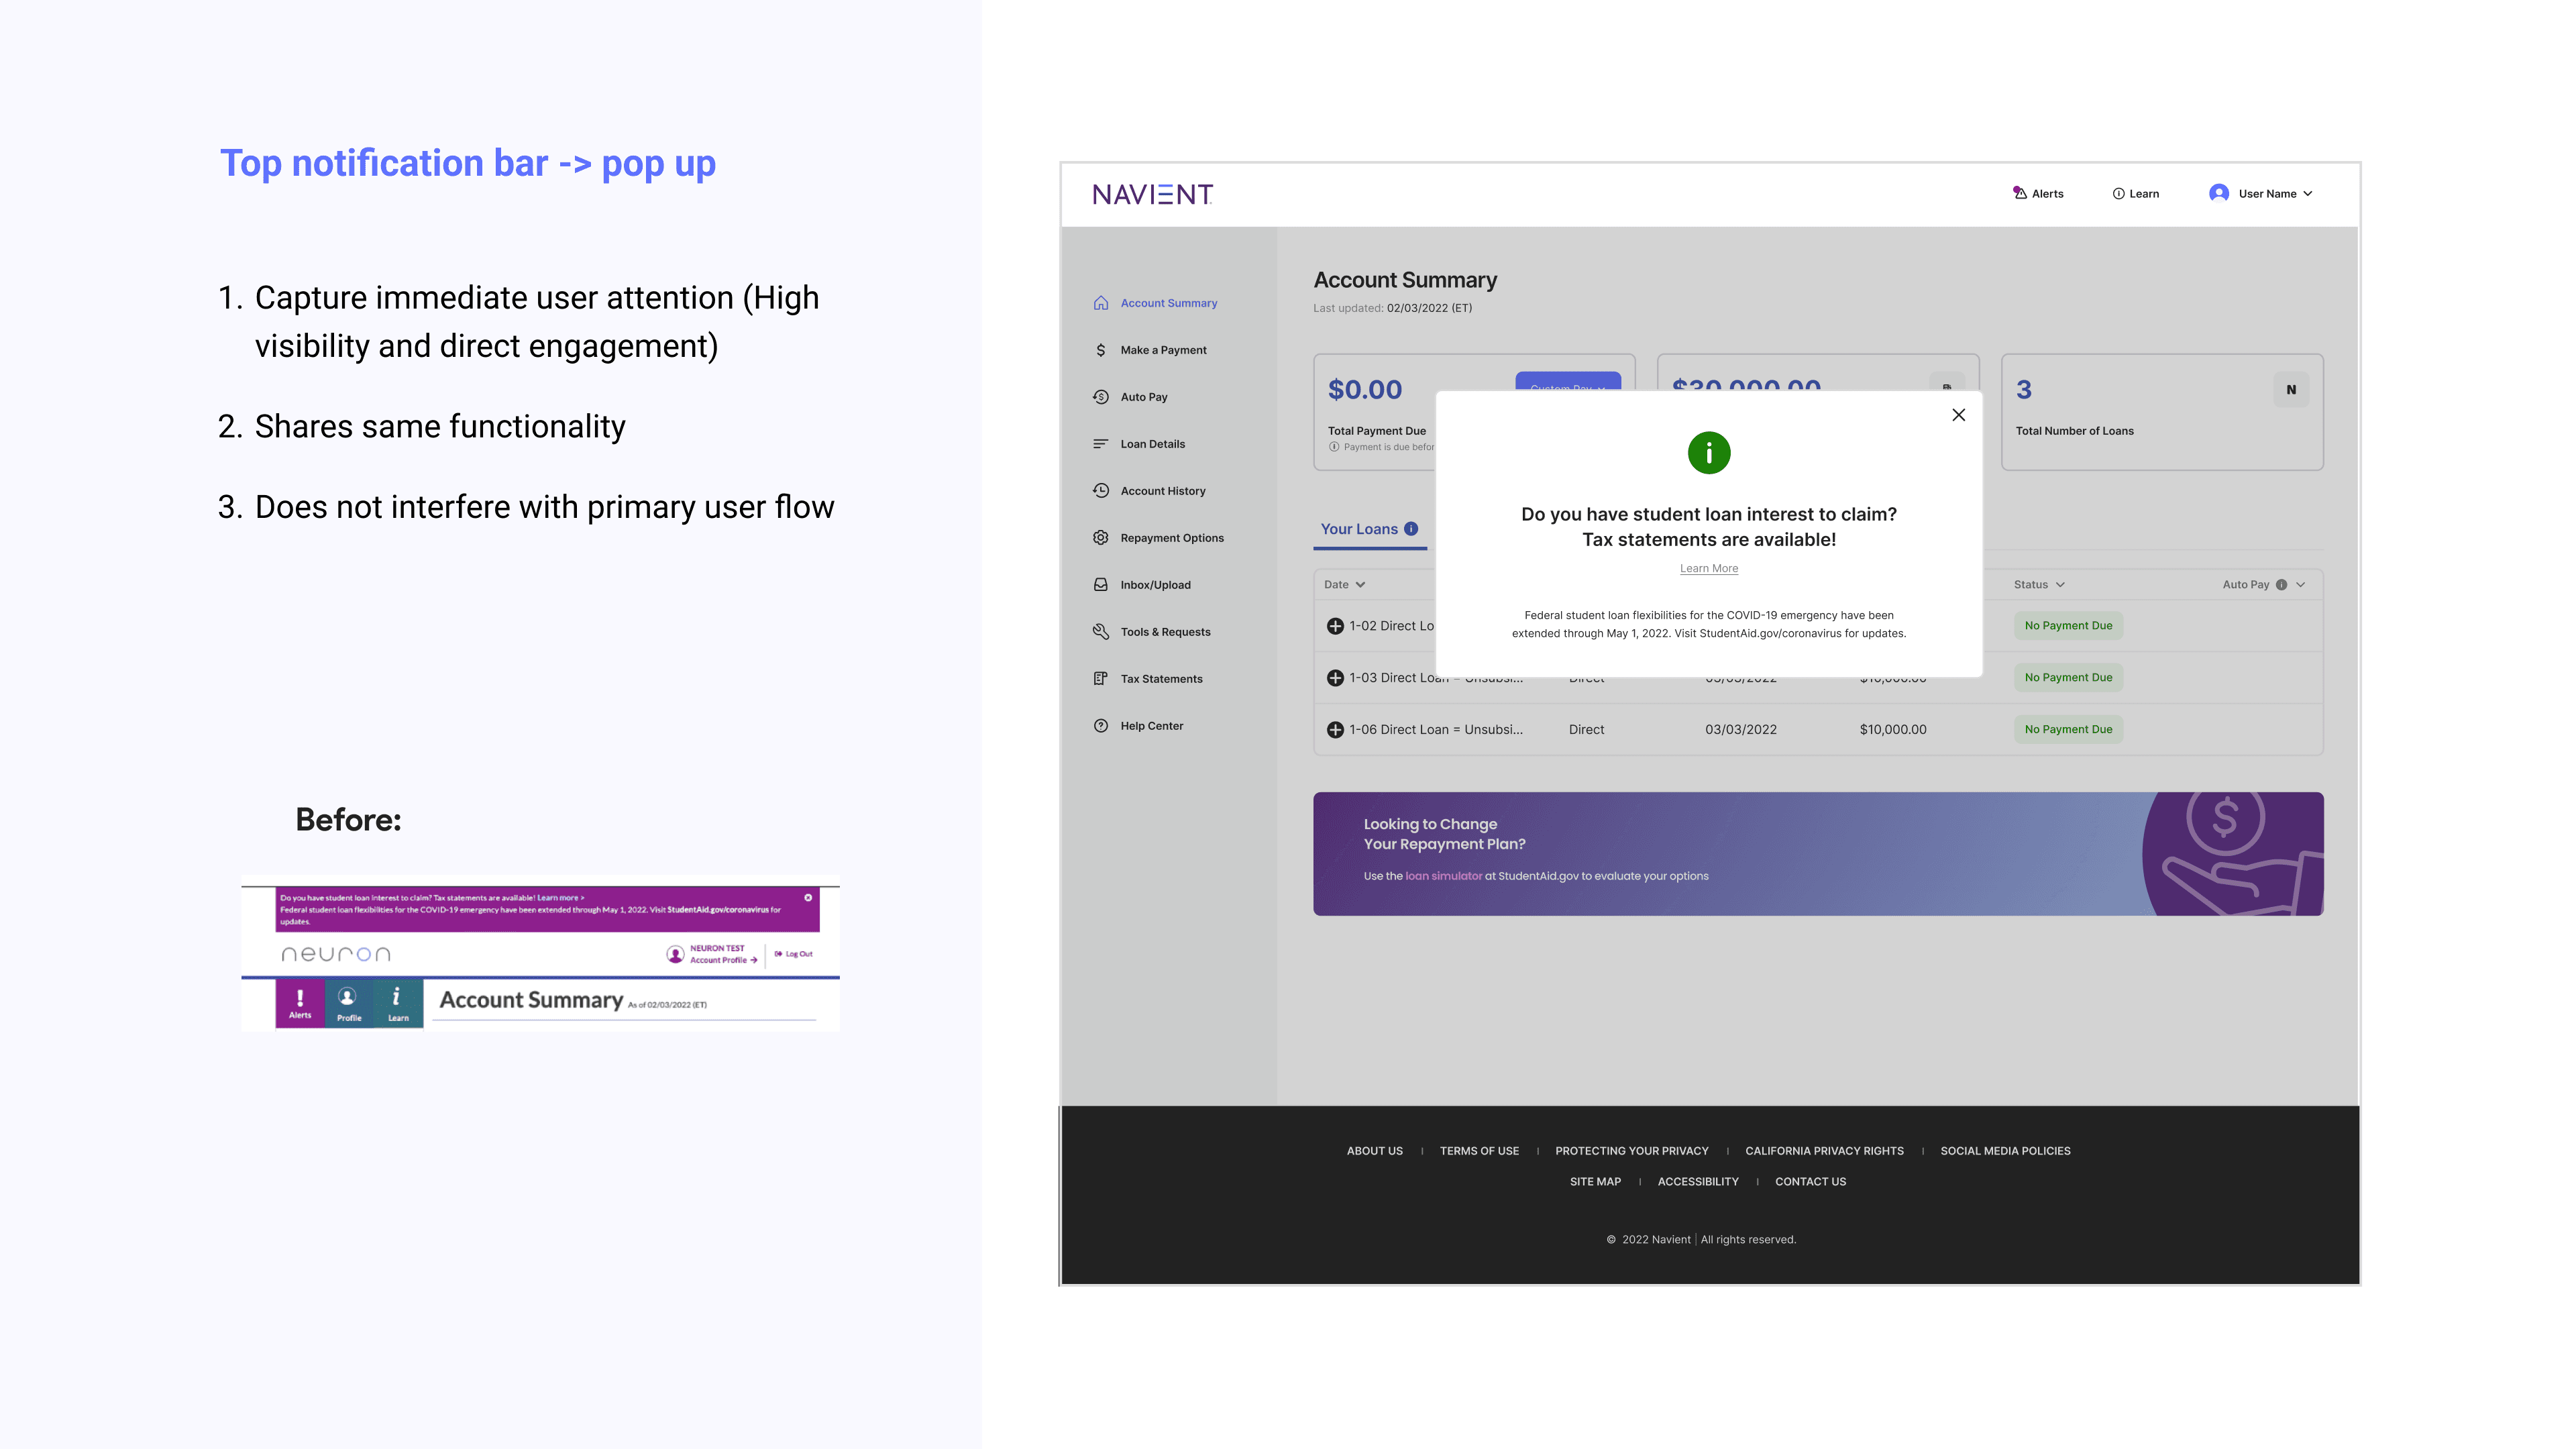The width and height of the screenshot is (2576, 1449).
Task: Click the Profile icon in the Before image
Action: (348, 1003)
